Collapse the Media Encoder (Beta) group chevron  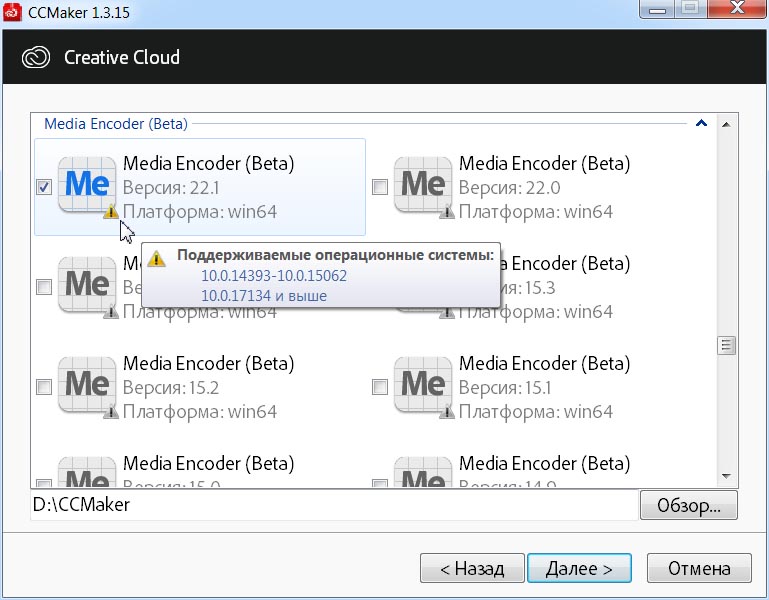(x=701, y=123)
